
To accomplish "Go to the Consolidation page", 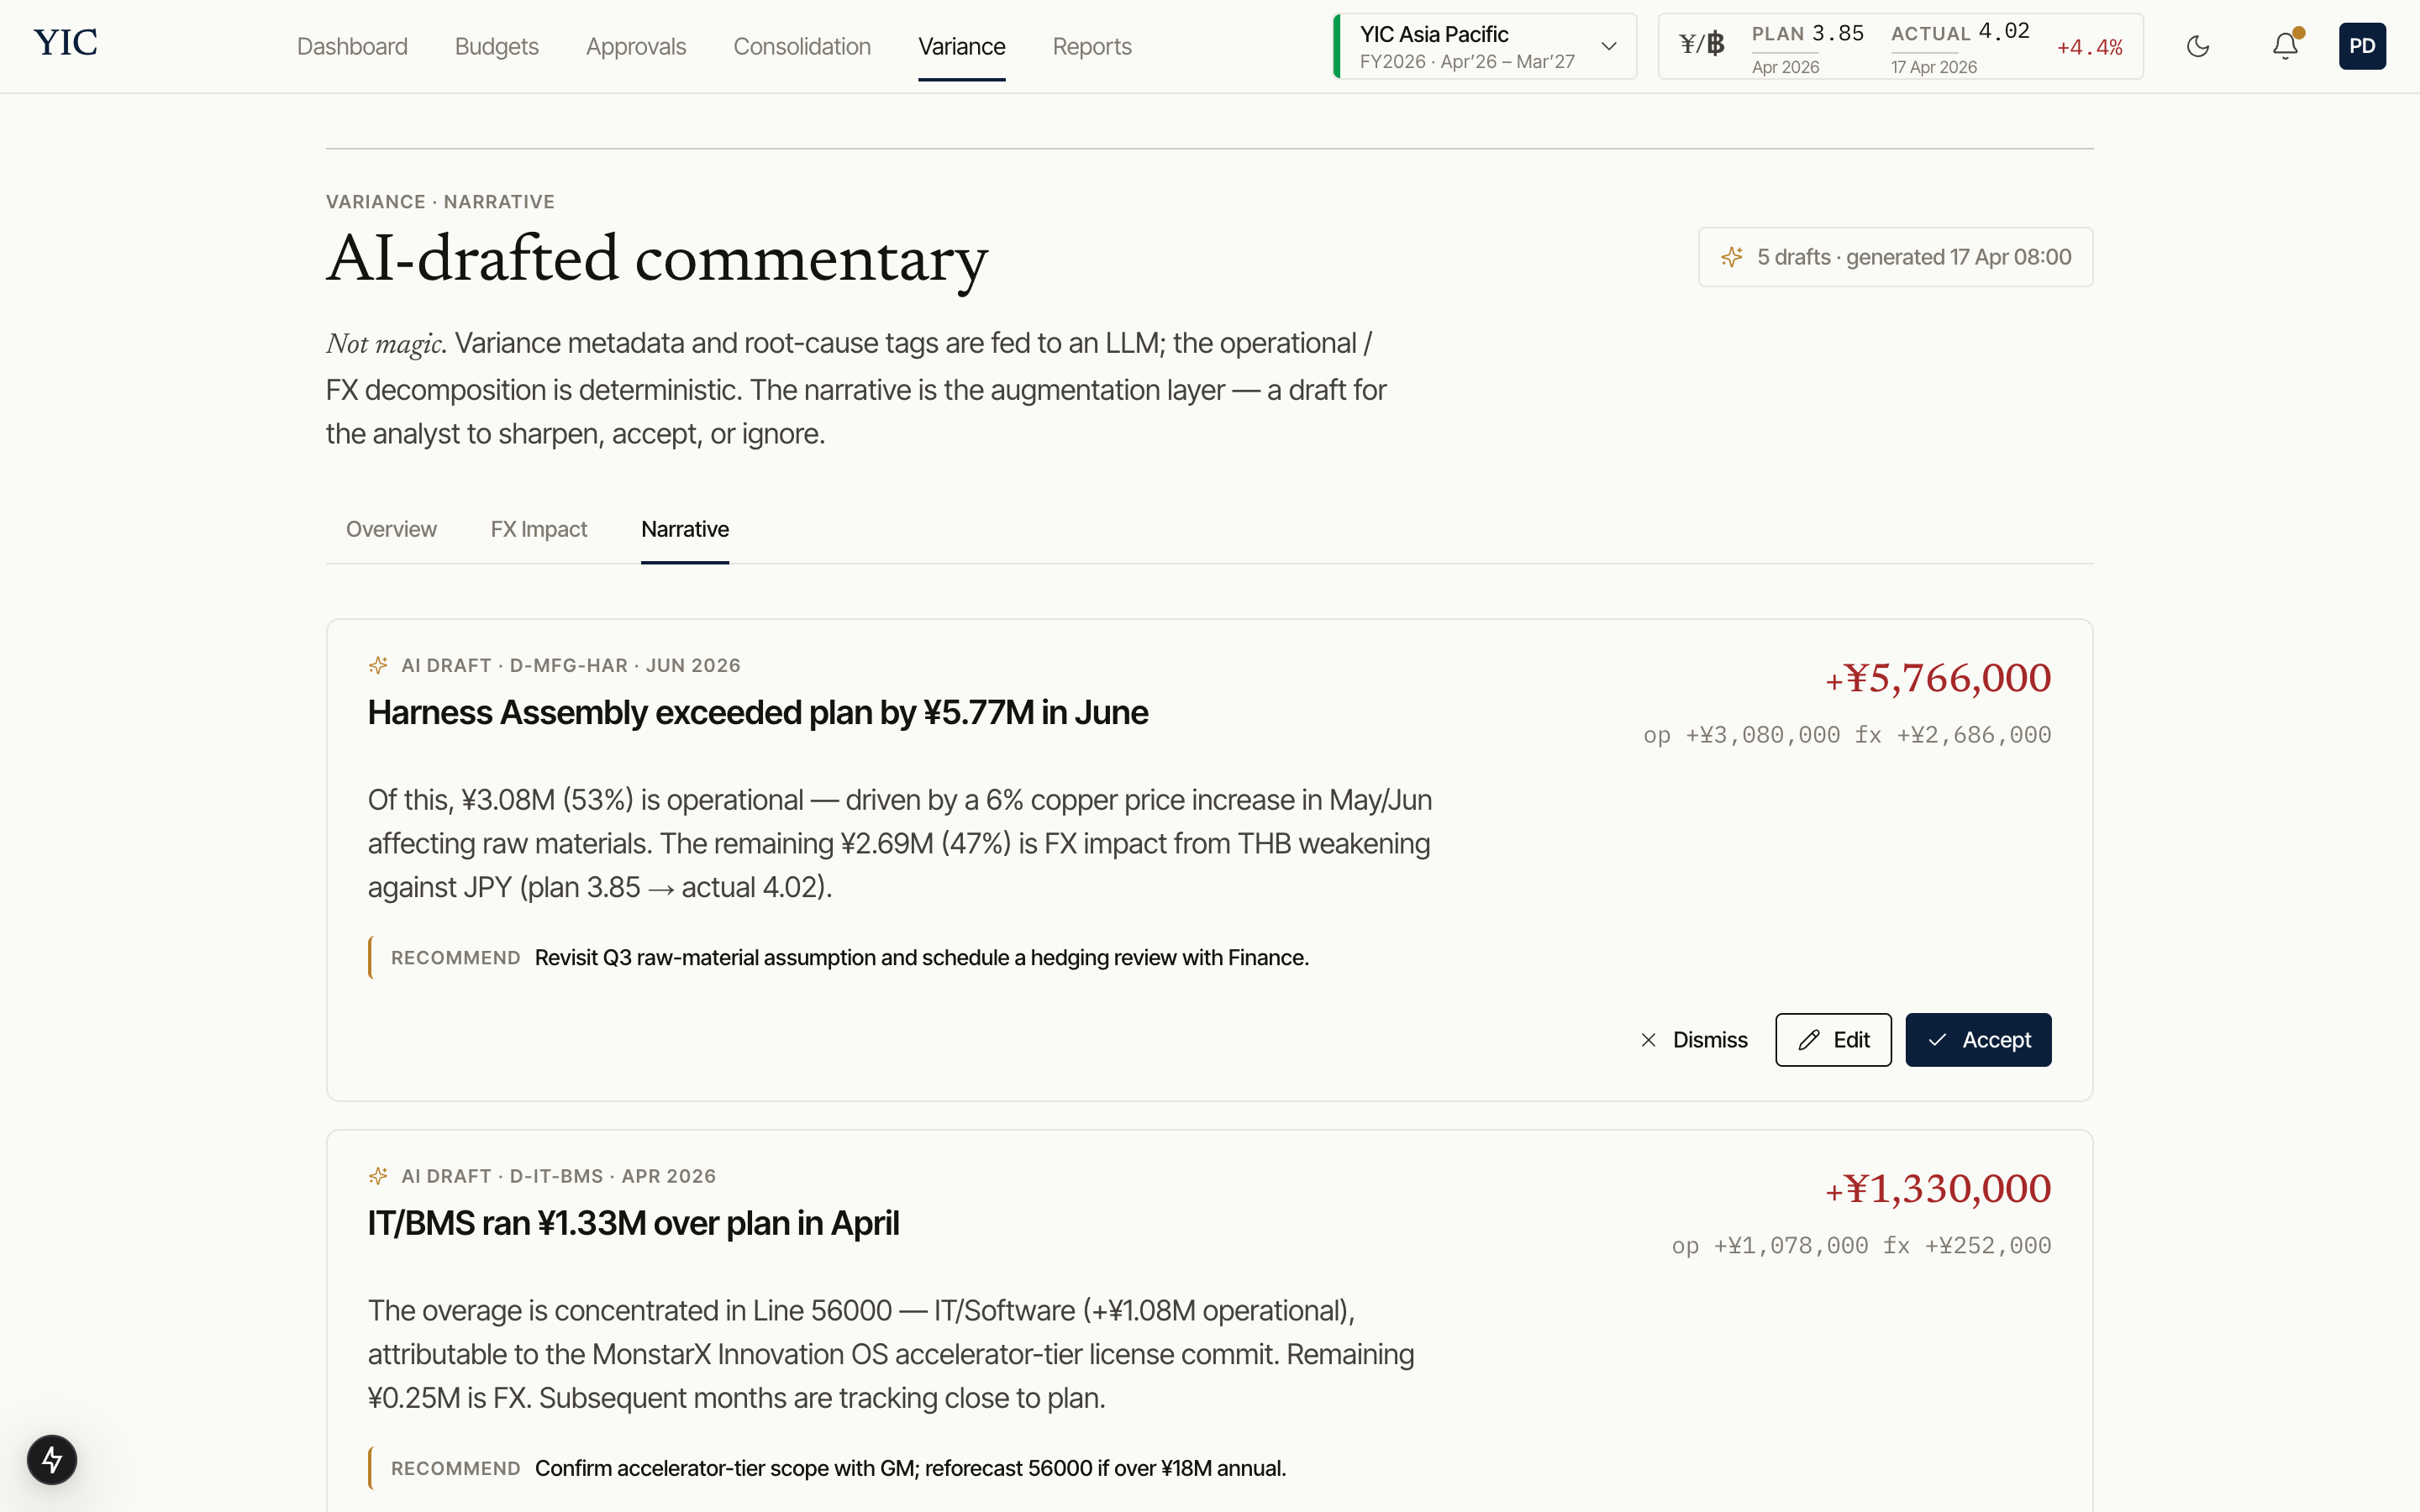I will point(801,46).
